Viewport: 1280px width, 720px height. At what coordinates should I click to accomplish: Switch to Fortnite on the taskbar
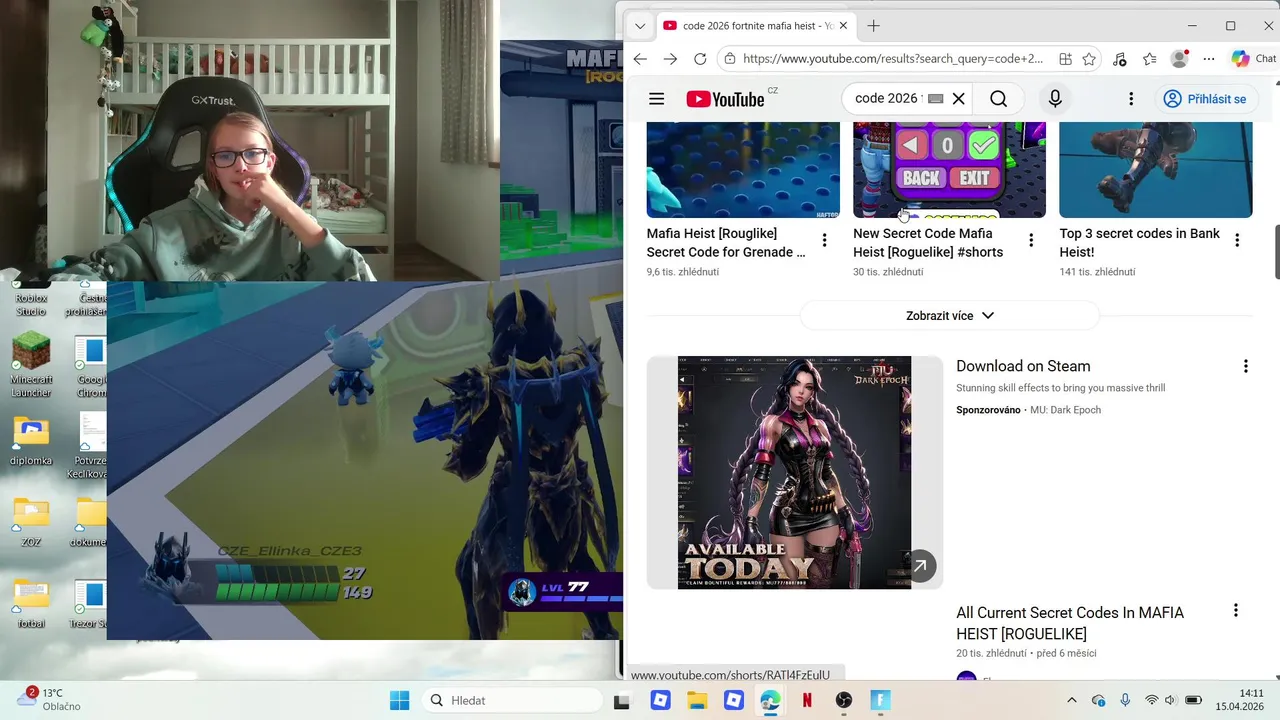click(x=880, y=700)
